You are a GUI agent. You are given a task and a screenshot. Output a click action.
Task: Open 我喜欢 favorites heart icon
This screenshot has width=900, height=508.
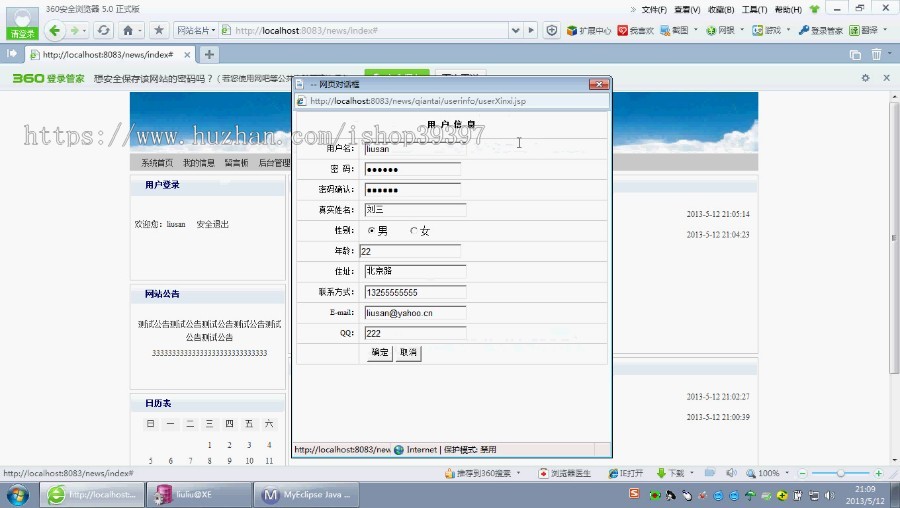click(635, 30)
